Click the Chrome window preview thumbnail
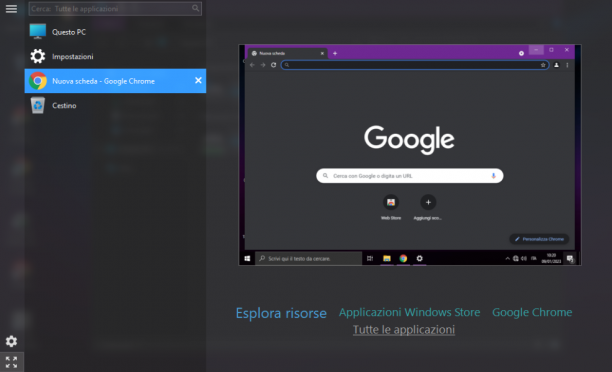This screenshot has height=372, width=612. tap(410, 155)
